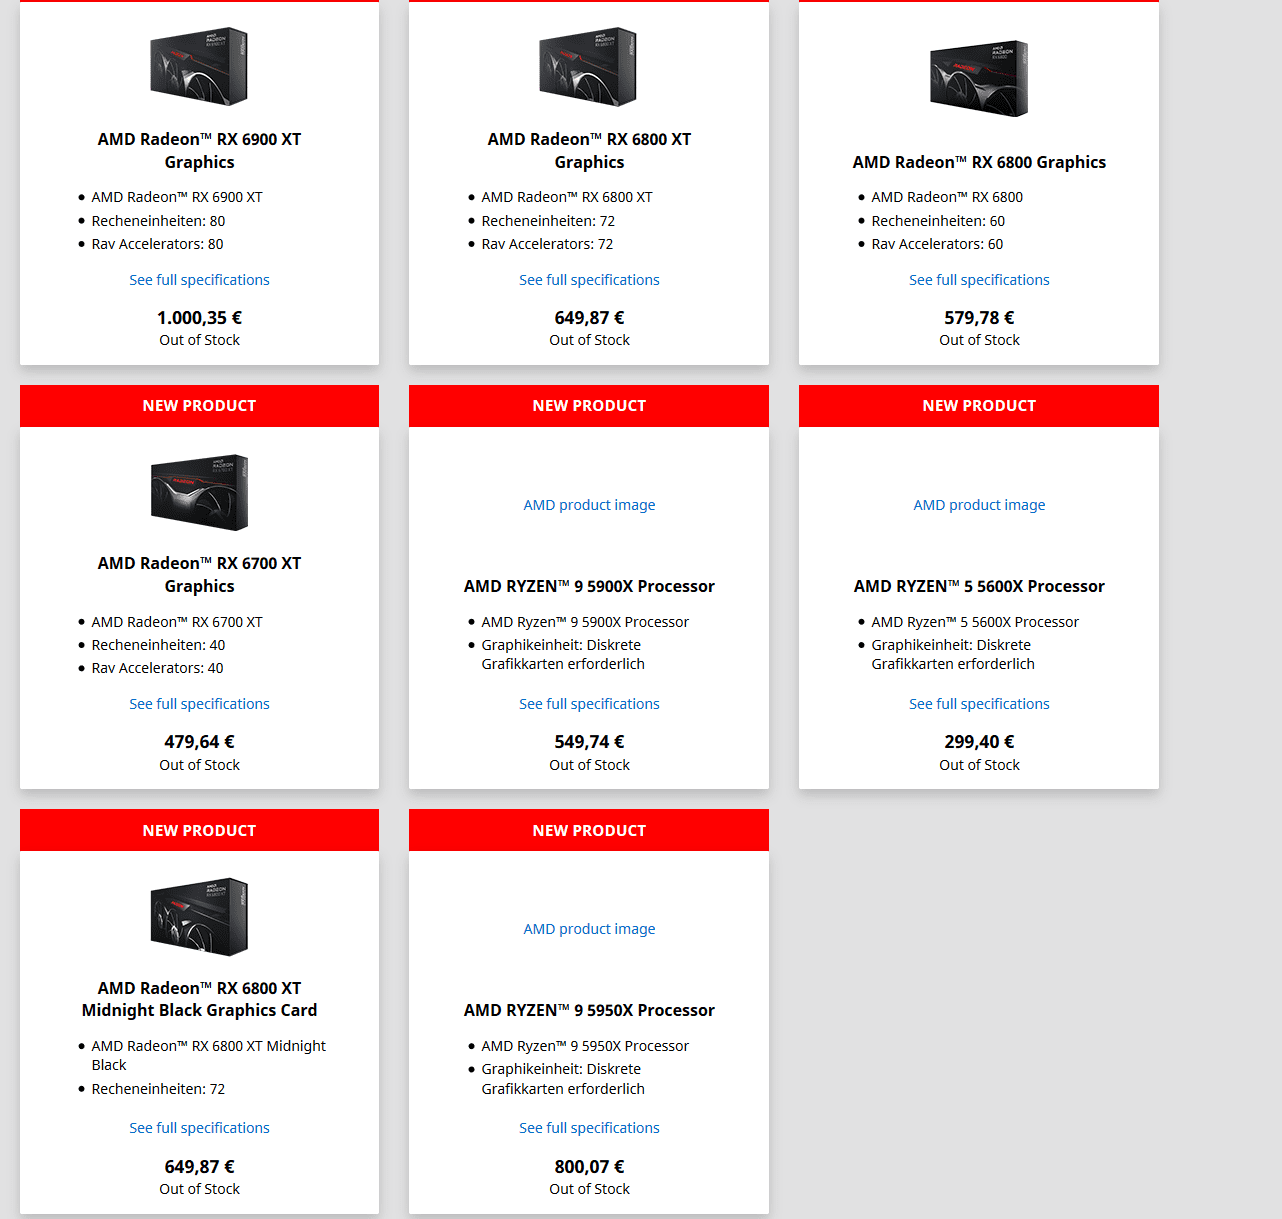See full specifications for Ryzen 9 5900X
The height and width of the screenshot is (1219, 1282).
click(x=589, y=704)
